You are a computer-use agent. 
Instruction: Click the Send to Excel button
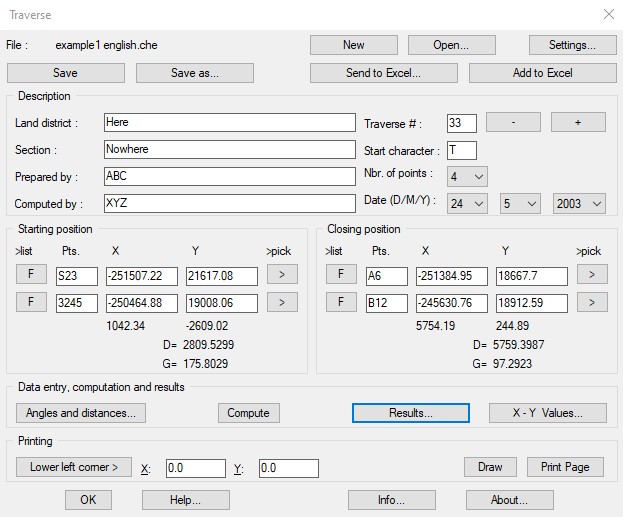(x=382, y=73)
